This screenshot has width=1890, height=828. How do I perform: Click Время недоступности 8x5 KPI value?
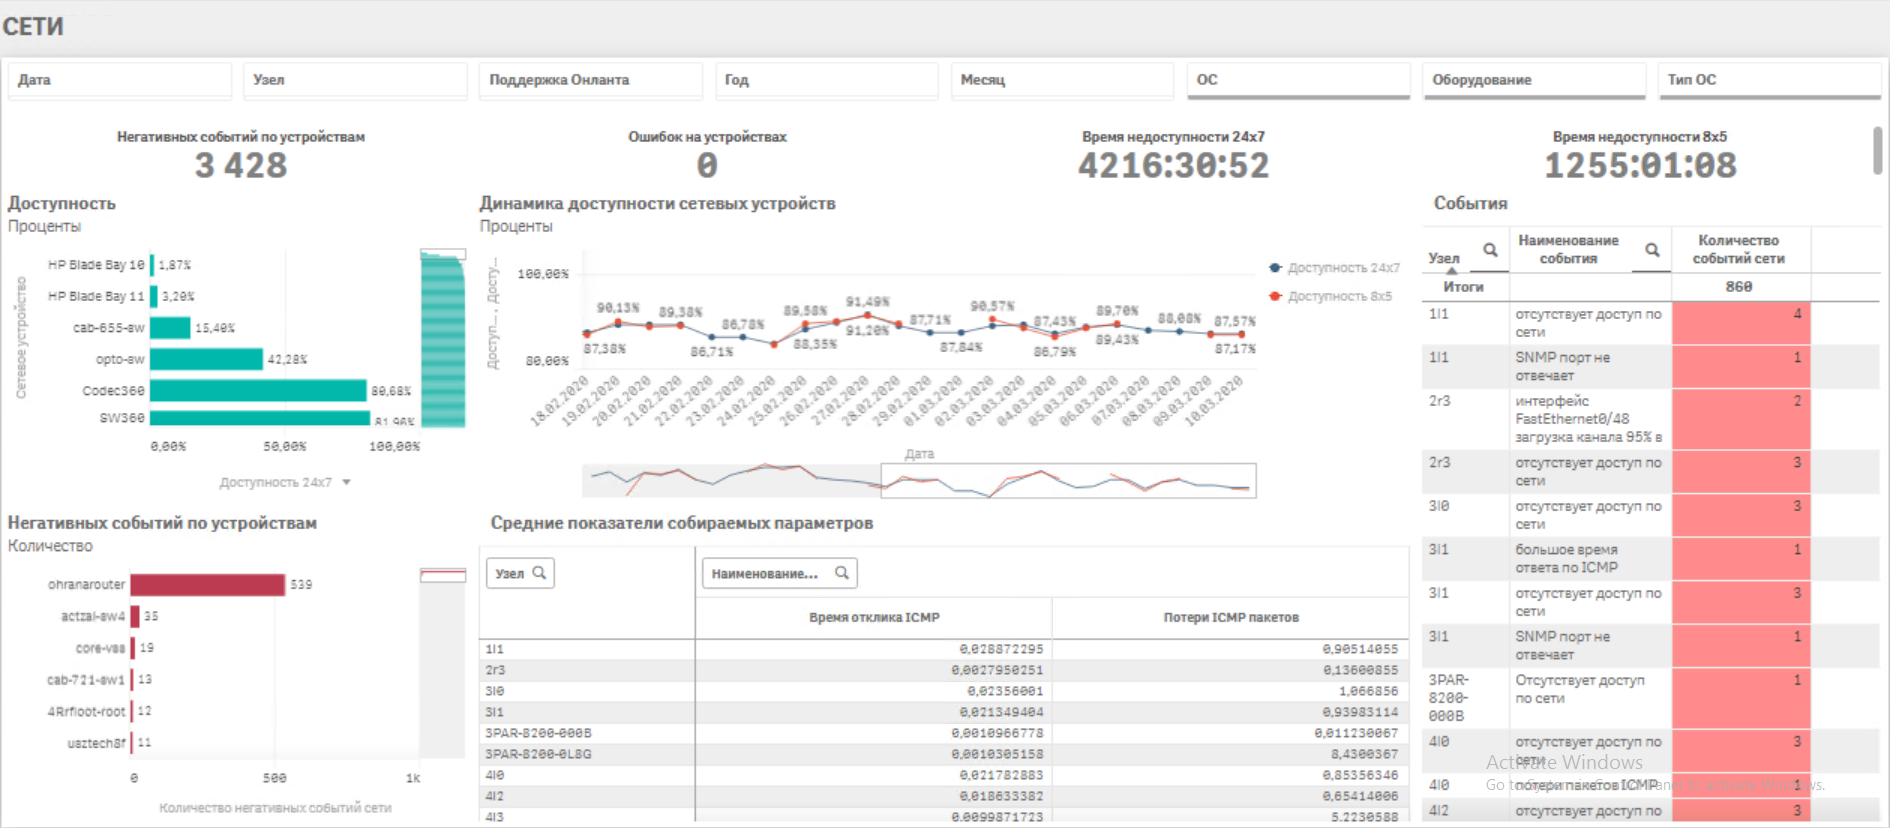tap(1640, 166)
